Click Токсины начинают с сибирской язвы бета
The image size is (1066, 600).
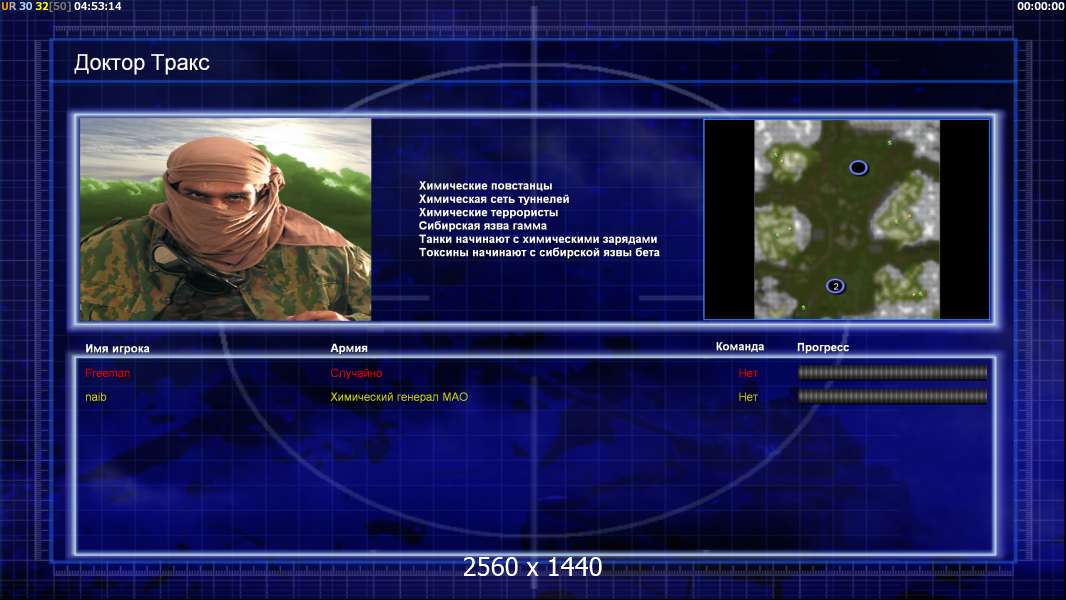[x=539, y=252]
